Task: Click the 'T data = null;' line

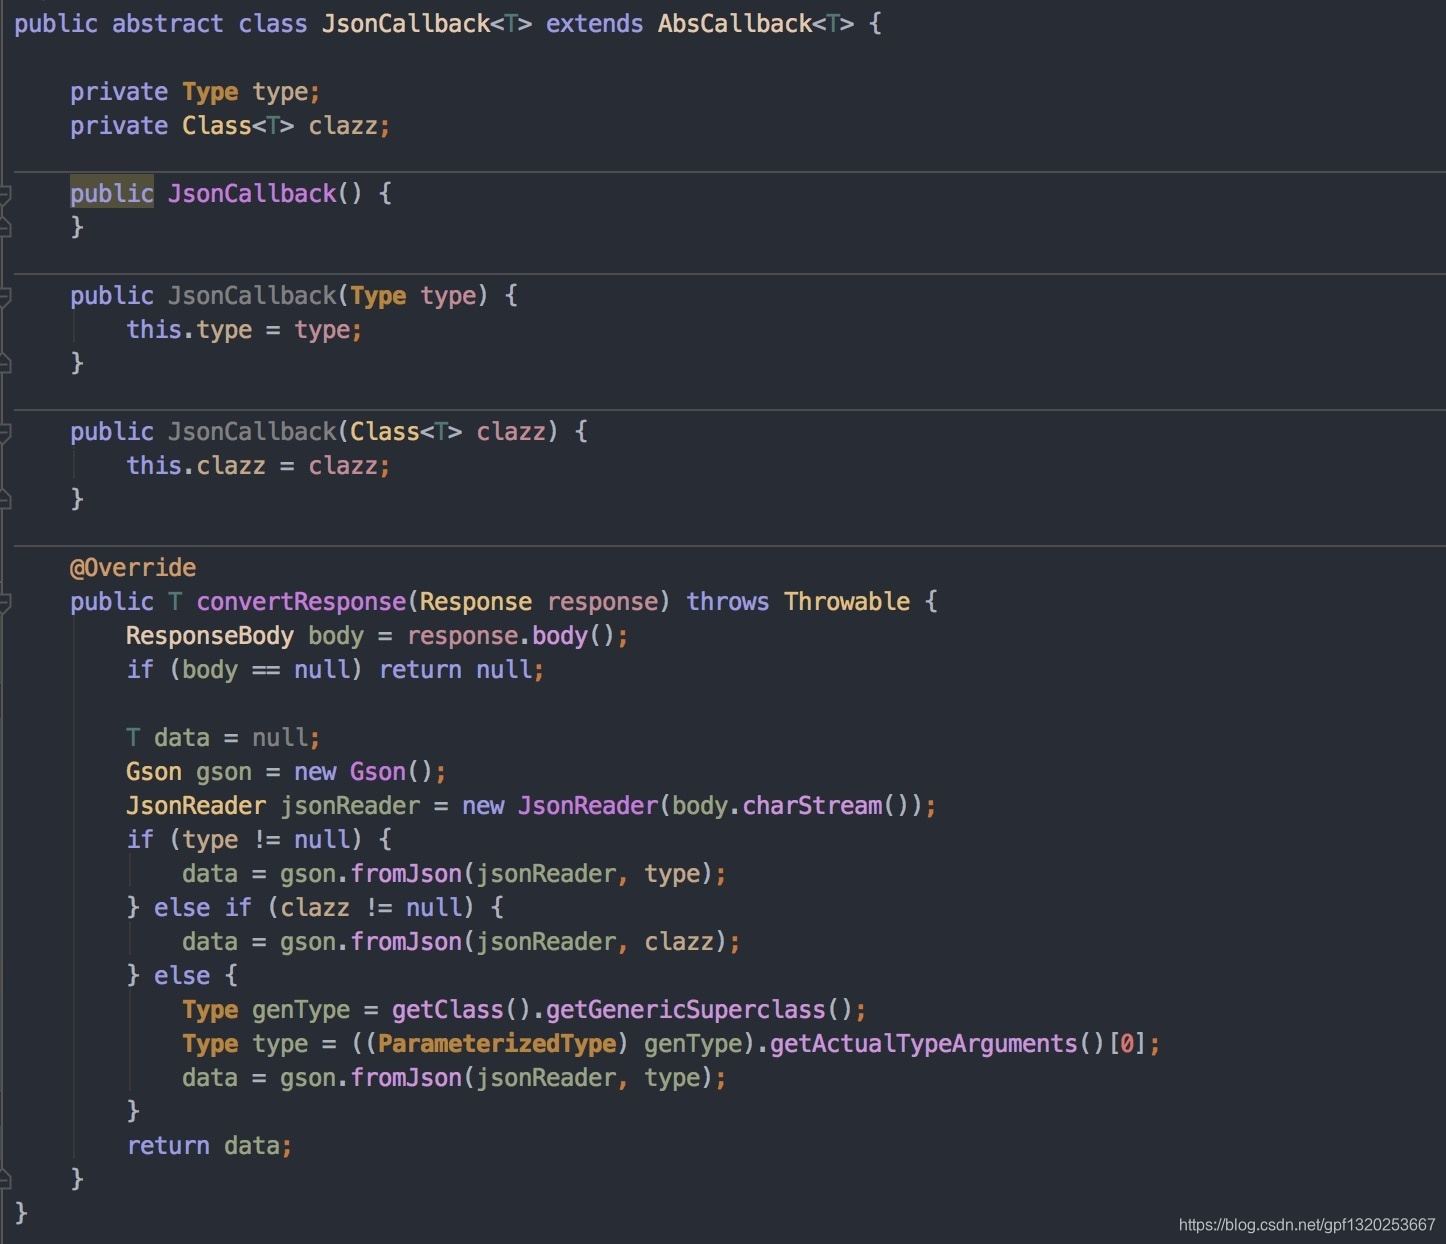Action: 223,737
